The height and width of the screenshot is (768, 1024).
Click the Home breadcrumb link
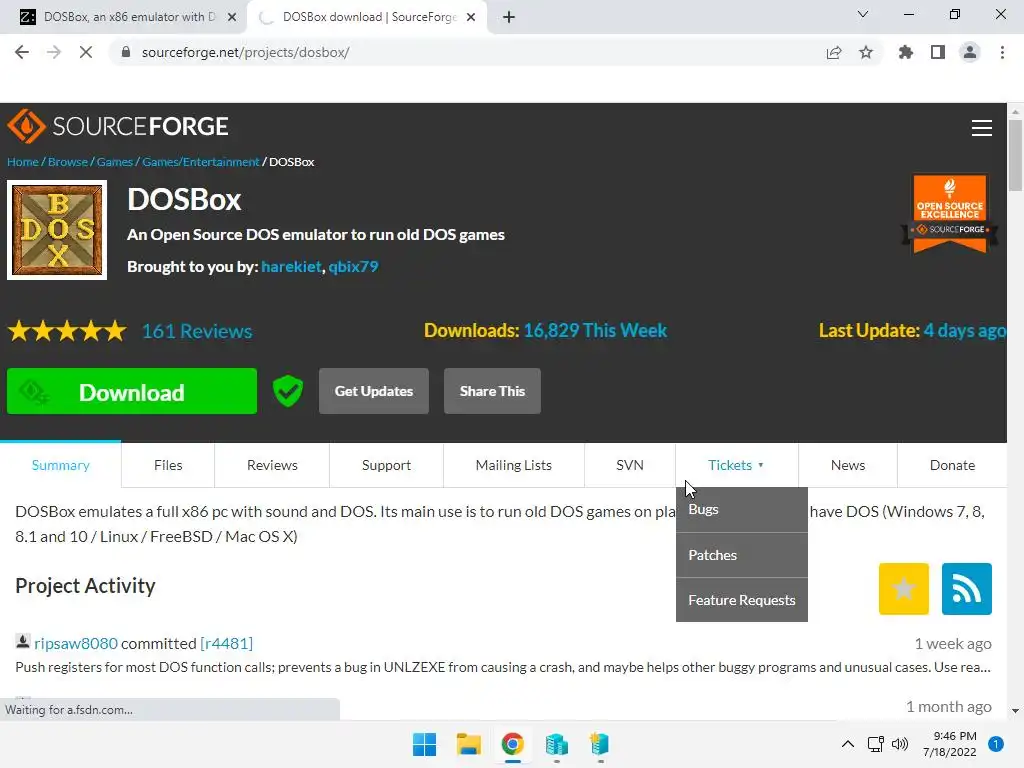pos(23,162)
